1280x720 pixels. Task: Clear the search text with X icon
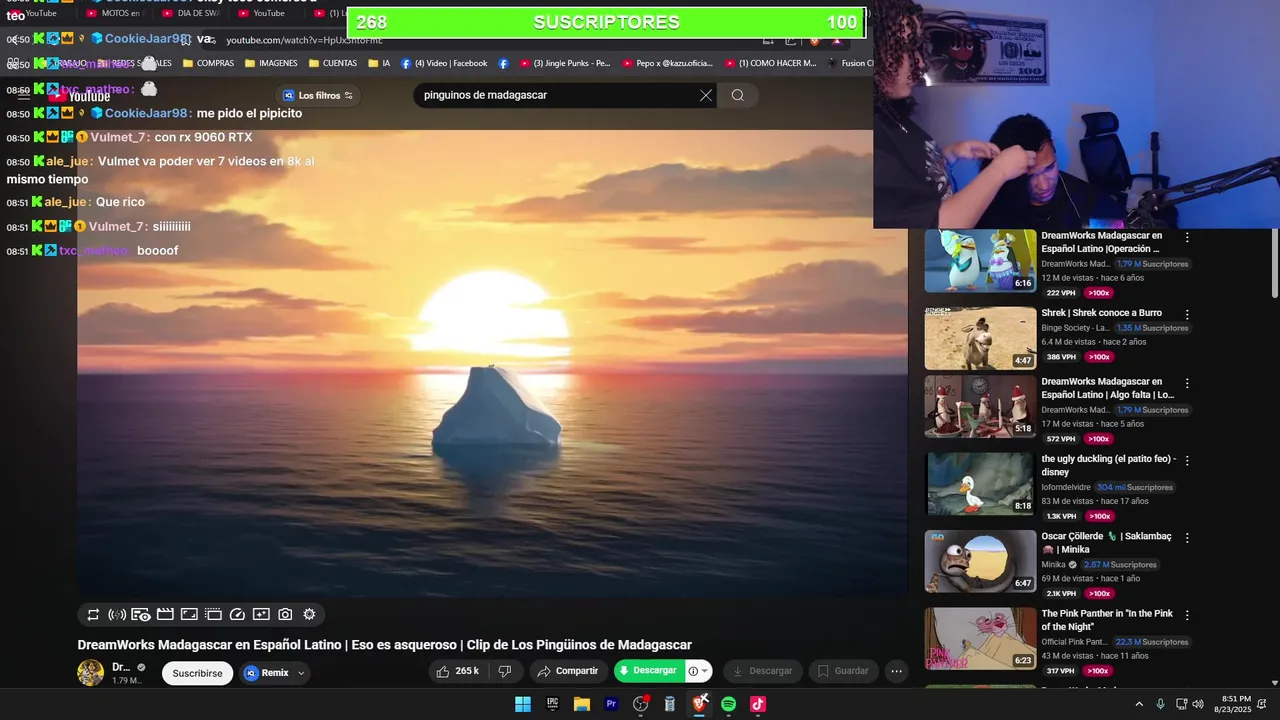(706, 95)
